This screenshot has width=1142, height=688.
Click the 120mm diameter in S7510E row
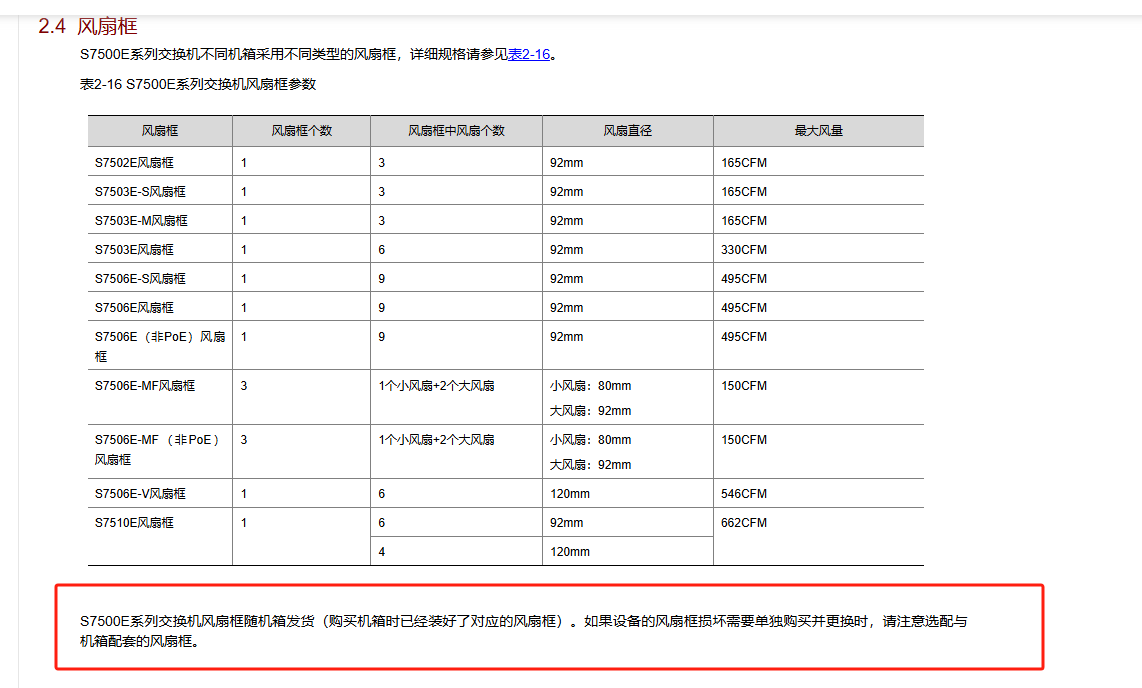[x=570, y=552]
